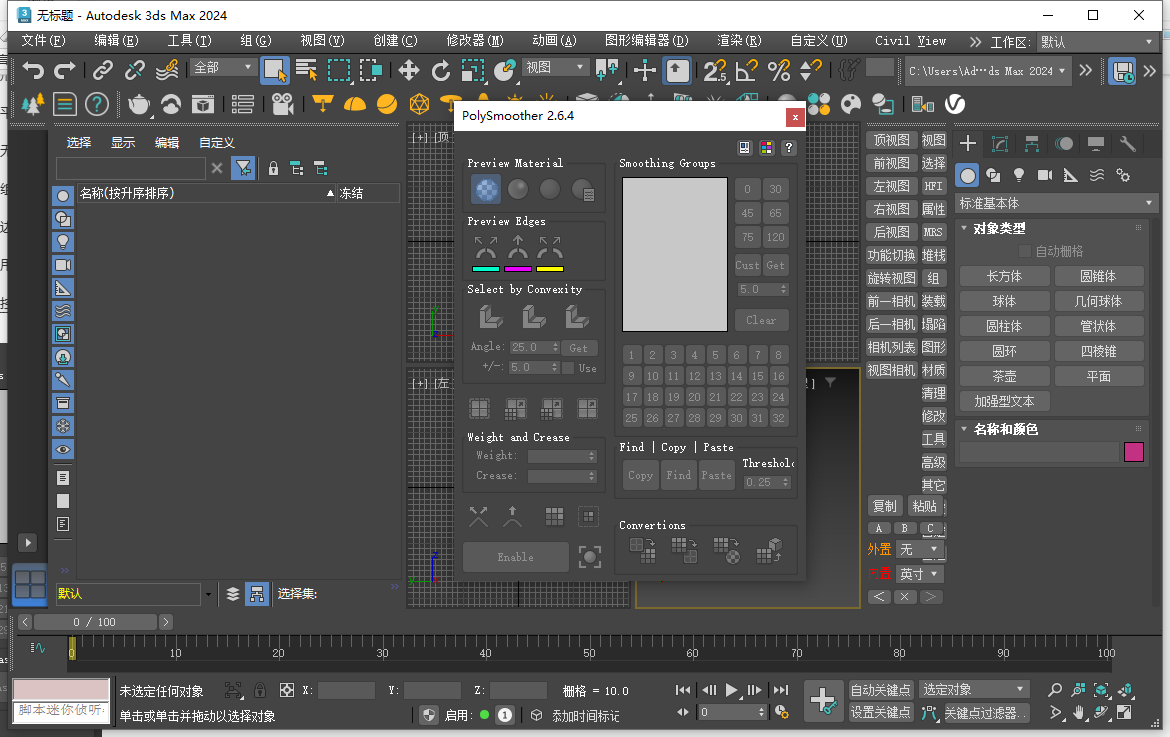Open the magenta object color swatch
This screenshot has height=737, width=1170.
[x=1133, y=452]
